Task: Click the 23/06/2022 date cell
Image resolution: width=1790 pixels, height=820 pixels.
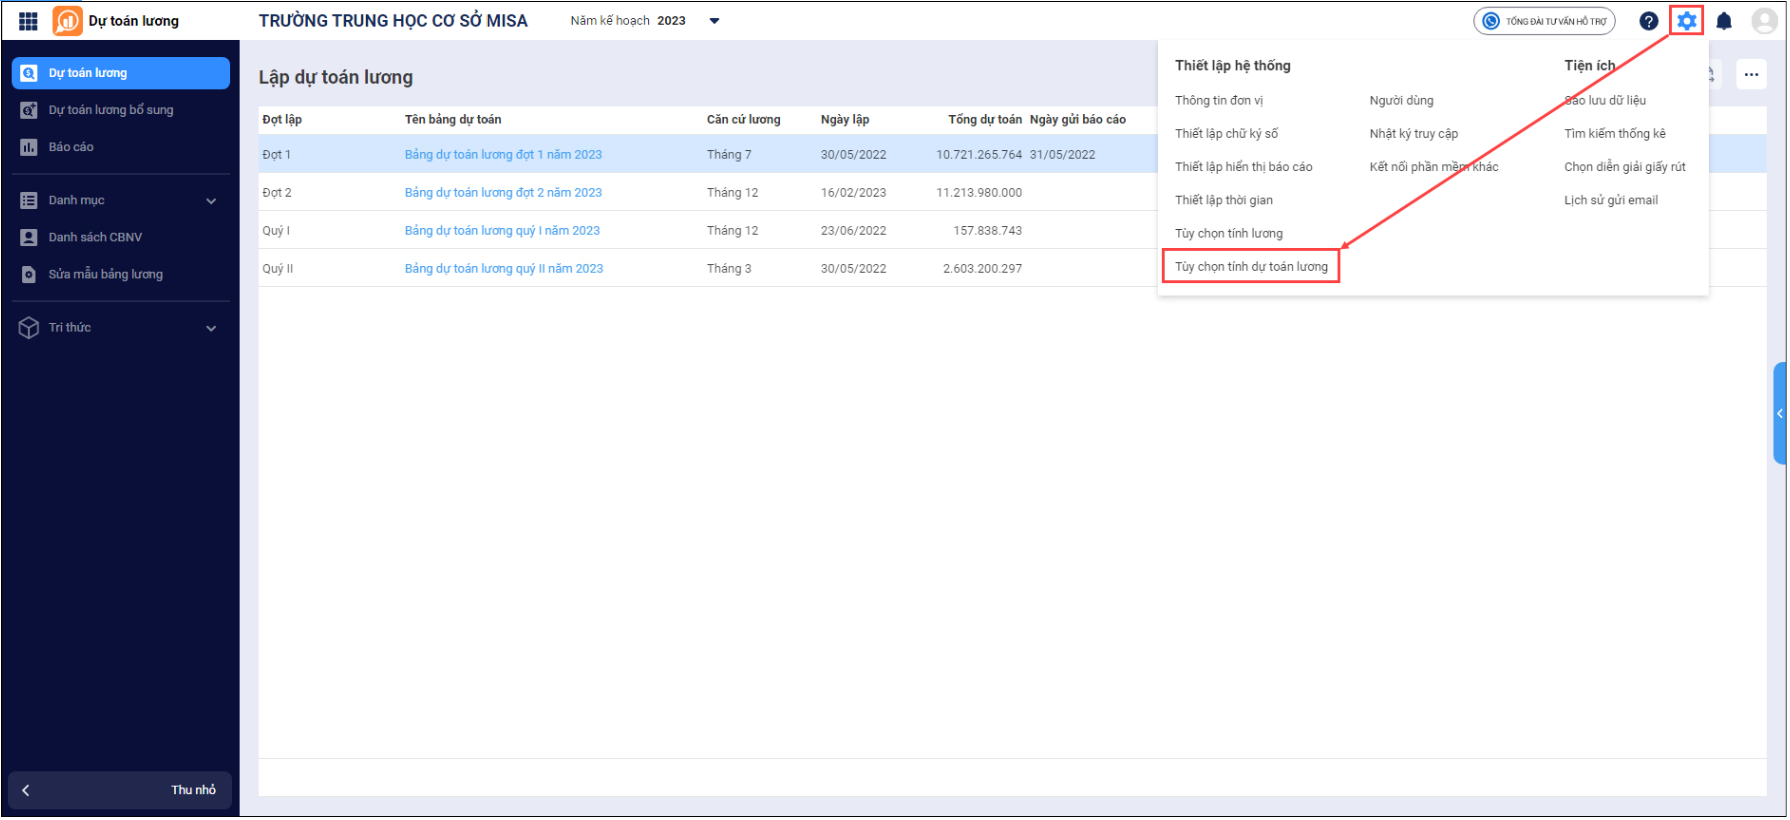Action: pos(853,231)
